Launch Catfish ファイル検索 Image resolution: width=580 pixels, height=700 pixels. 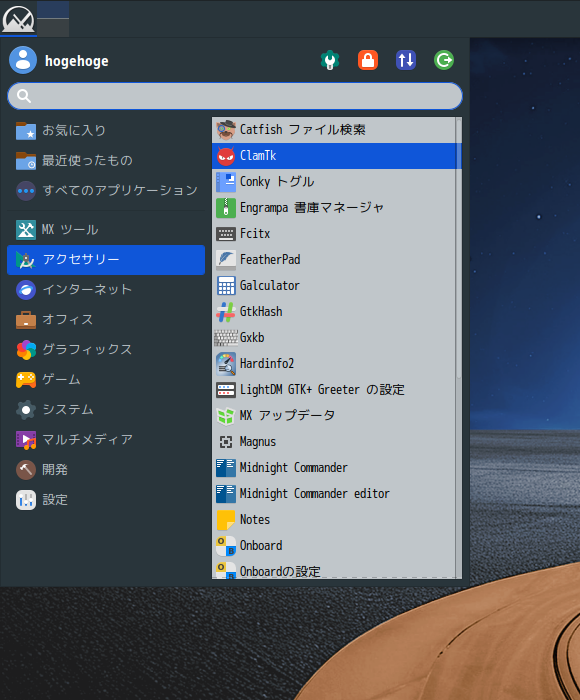pos(334,130)
